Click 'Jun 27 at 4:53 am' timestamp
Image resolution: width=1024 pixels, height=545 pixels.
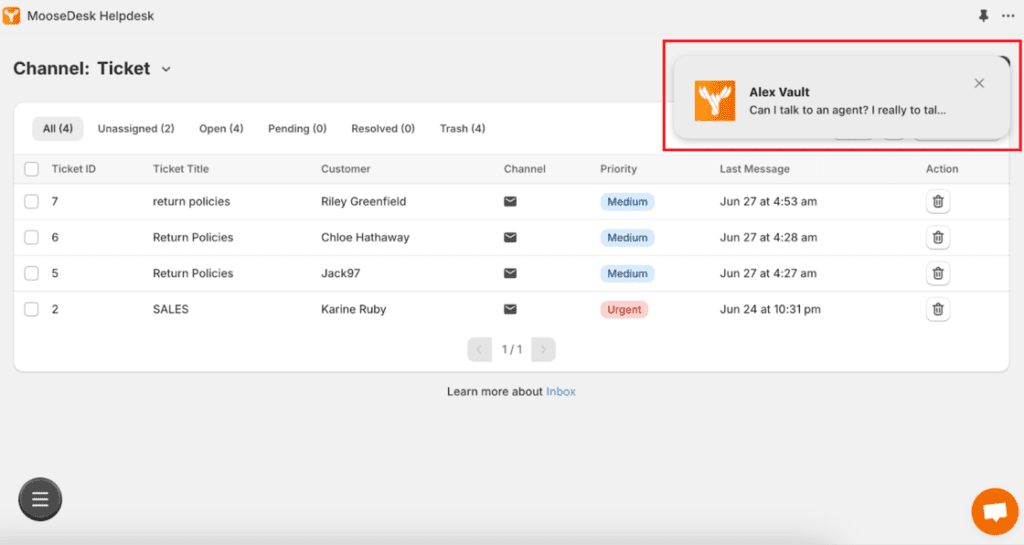(x=768, y=202)
